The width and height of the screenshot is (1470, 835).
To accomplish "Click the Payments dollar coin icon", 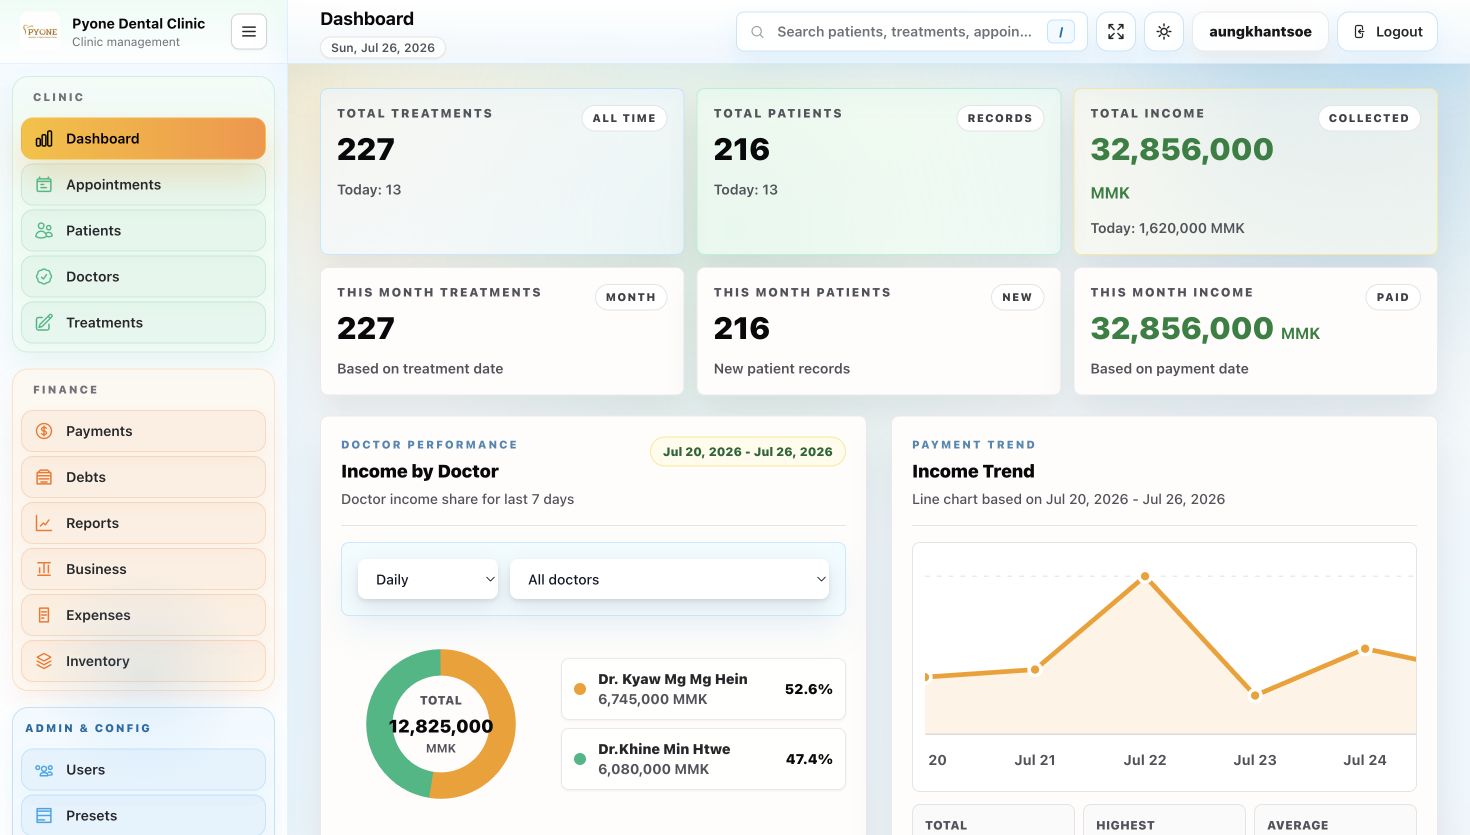I will (x=44, y=431).
